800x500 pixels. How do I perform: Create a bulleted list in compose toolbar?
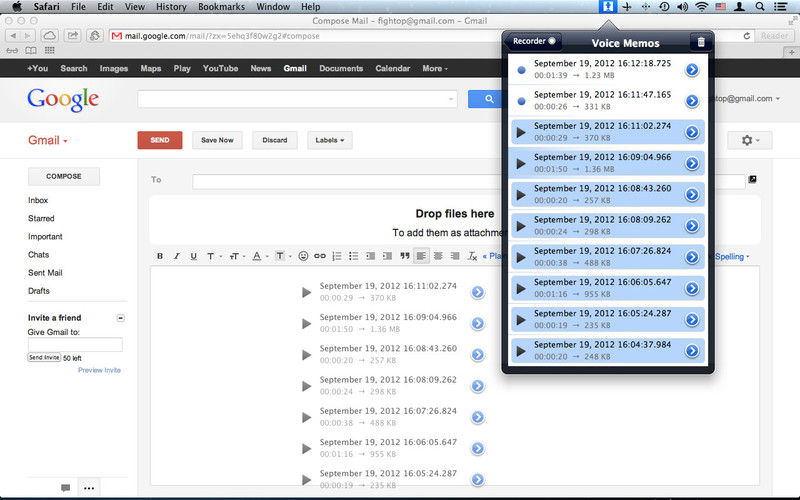click(x=354, y=256)
